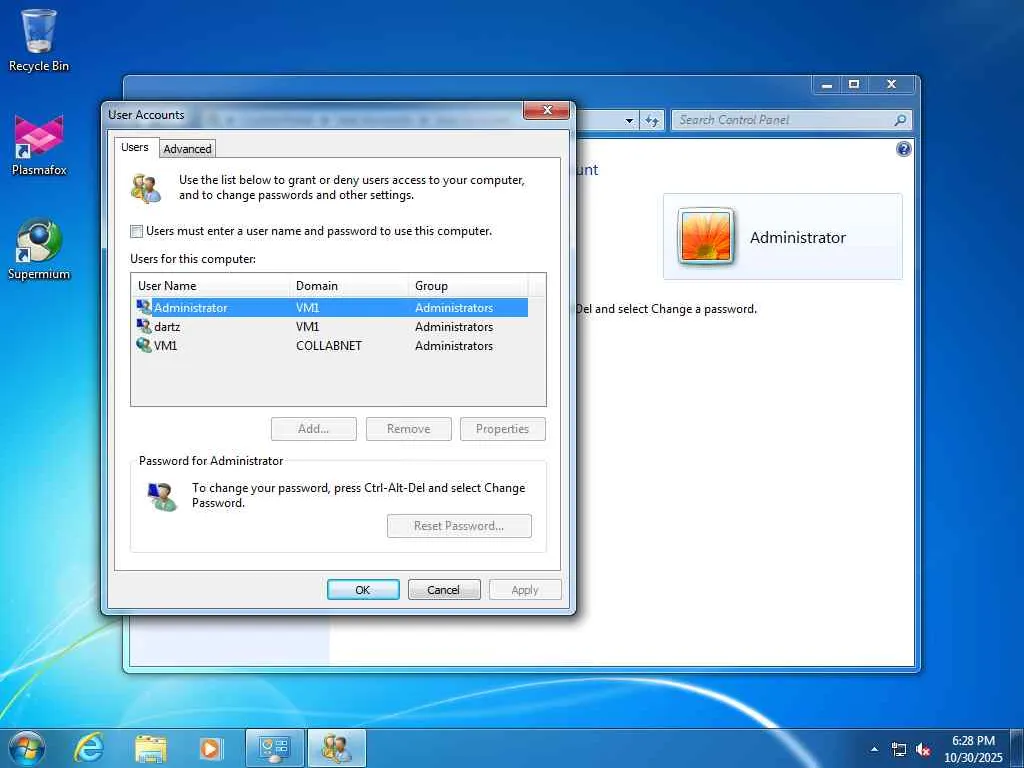
Task: Open the network status tray icon
Action: [899, 750]
